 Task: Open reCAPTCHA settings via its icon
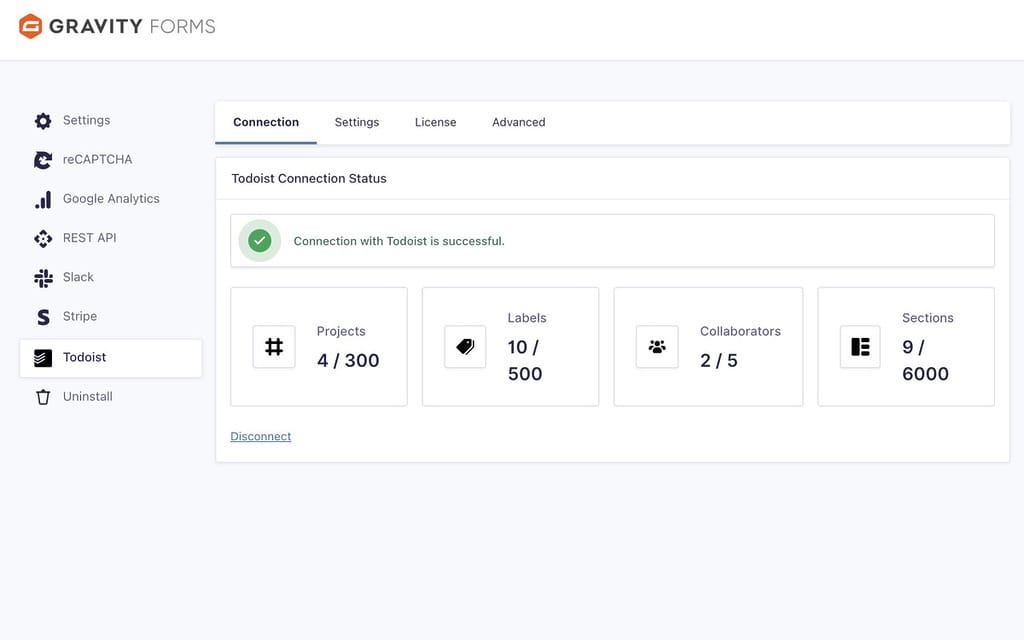(x=42, y=159)
